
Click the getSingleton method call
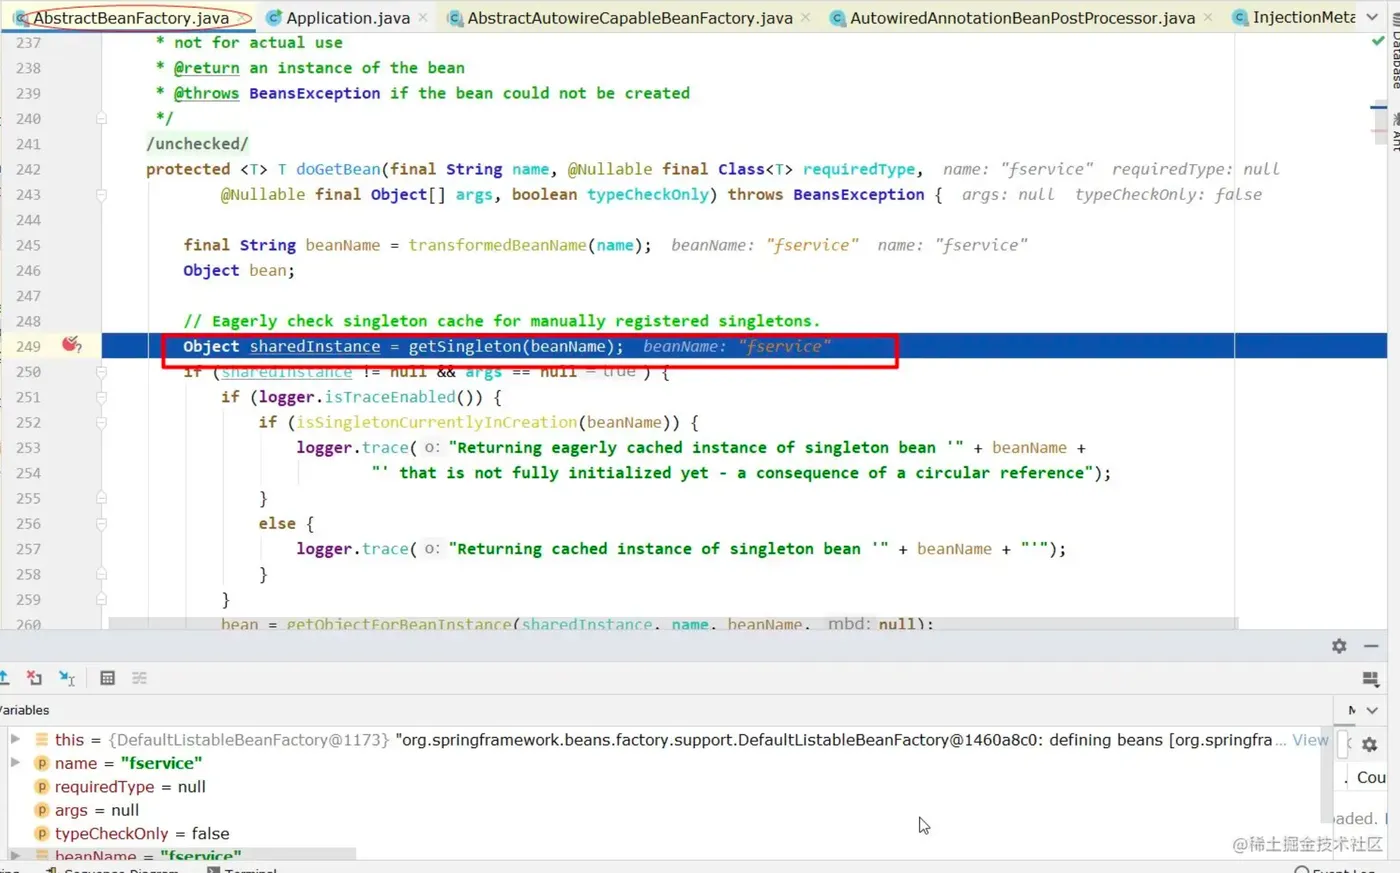point(465,346)
